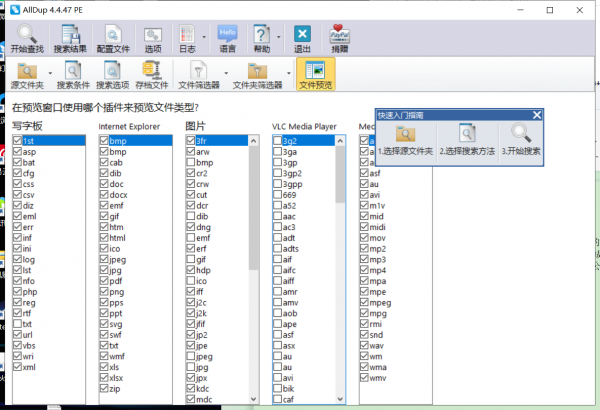This screenshot has width=600, height=410.
Task: Uncheck kdc in the 图片 list
Action: (x=191, y=388)
